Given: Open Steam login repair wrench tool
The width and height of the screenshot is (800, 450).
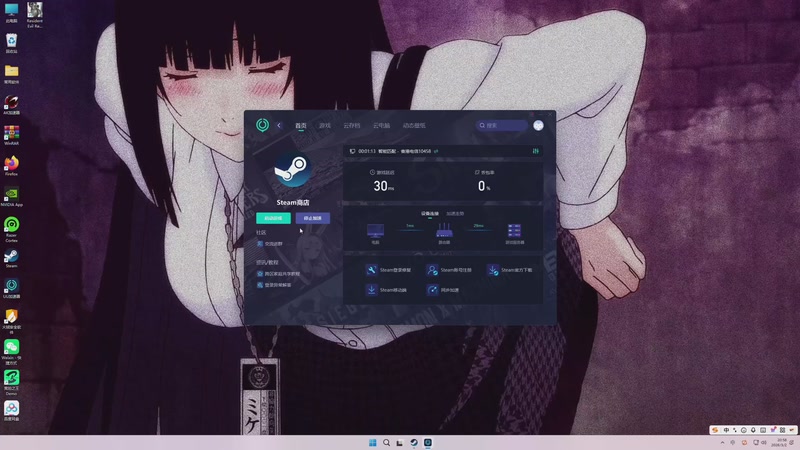Looking at the screenshot, I should [389, 270].
